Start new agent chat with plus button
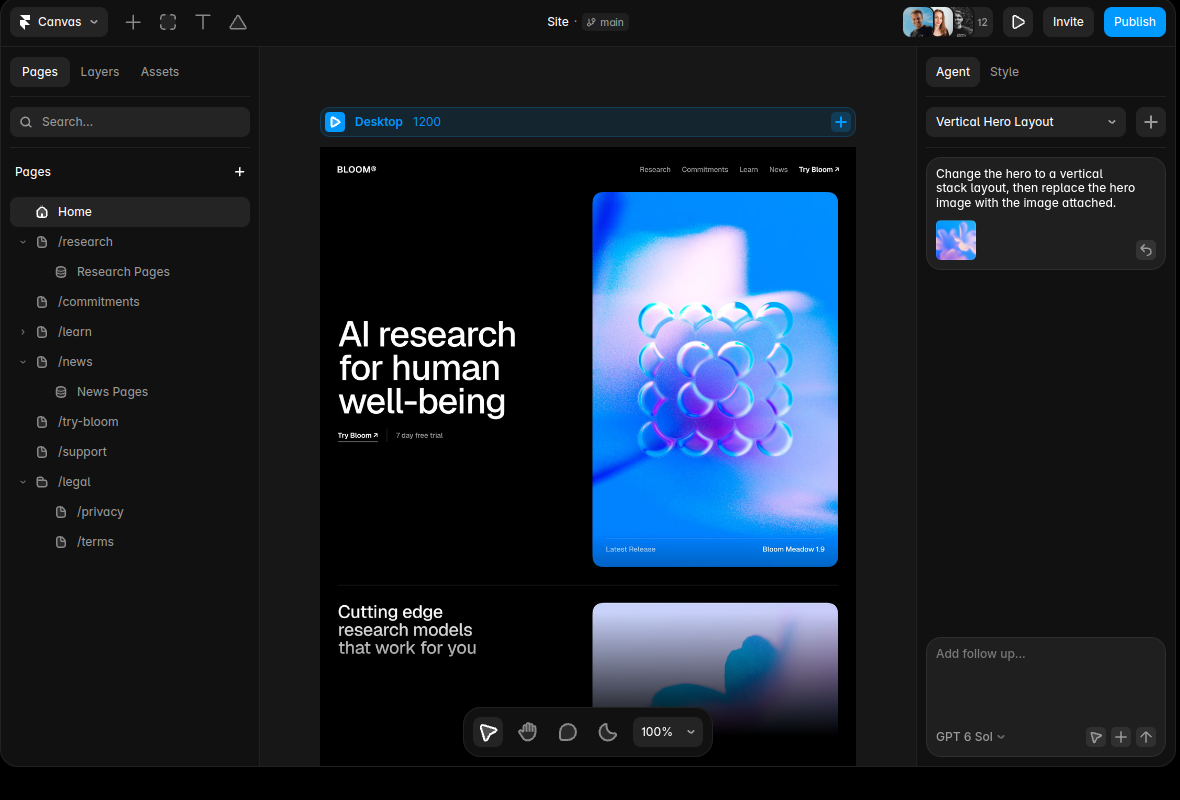The width and height of the screenshot is (1180, 800). 1151,122
